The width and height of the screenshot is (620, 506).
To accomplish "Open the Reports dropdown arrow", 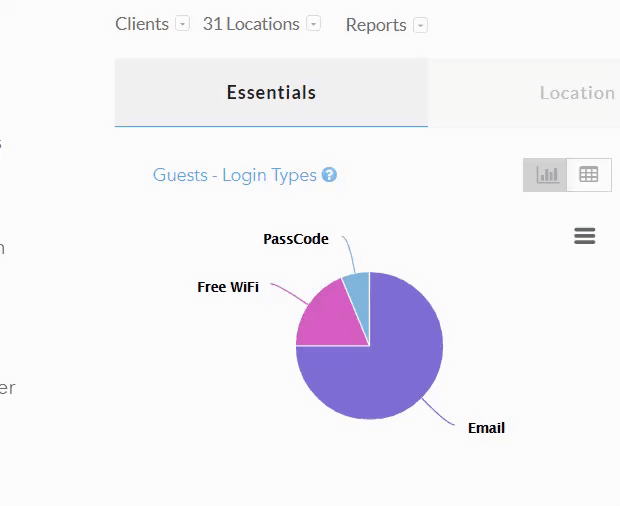I will tap(420, 25).
